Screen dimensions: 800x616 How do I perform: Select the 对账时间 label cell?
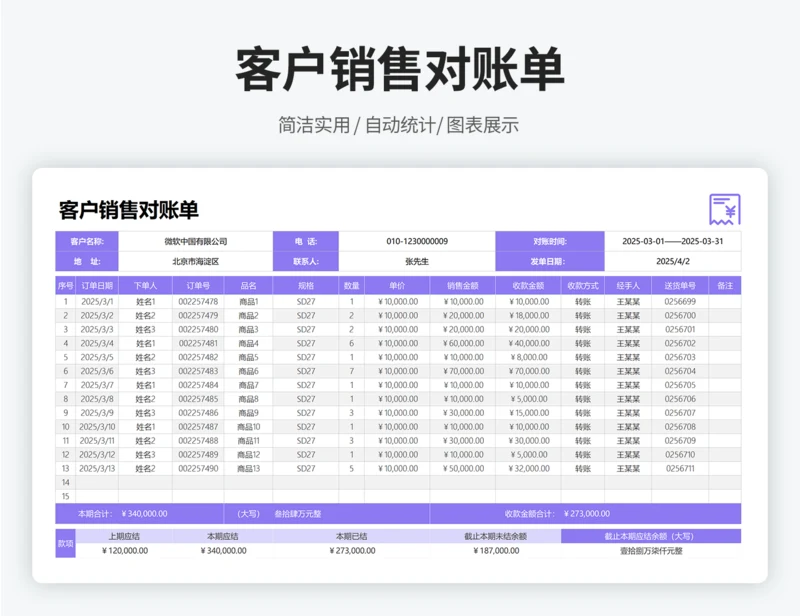point(550,241)
